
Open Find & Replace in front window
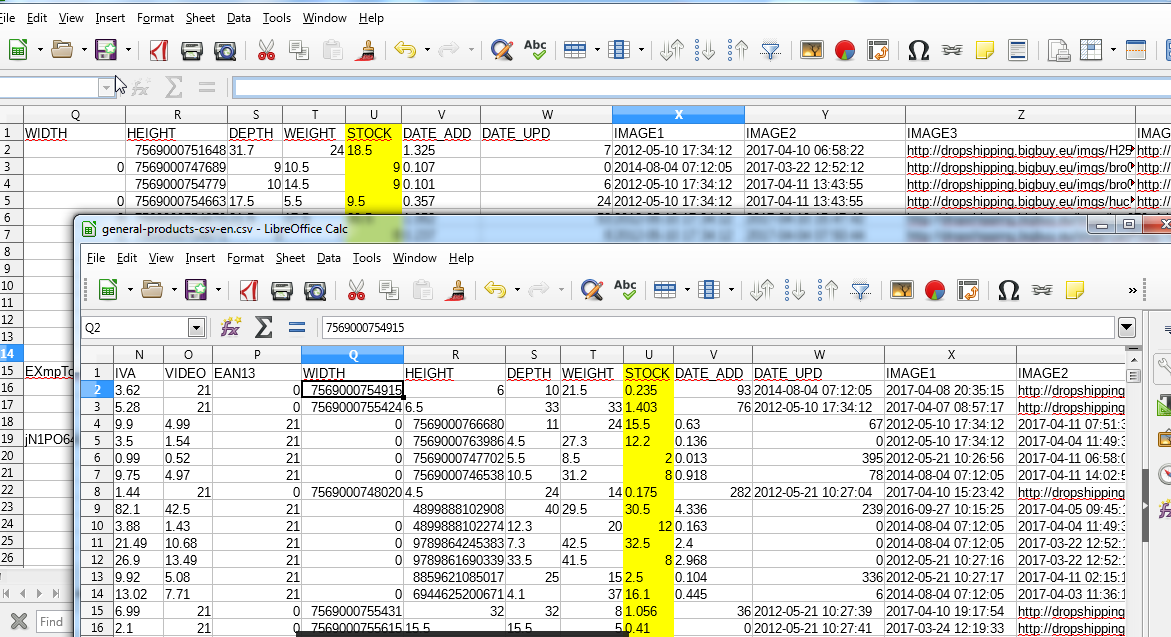(x=591, y=290)
